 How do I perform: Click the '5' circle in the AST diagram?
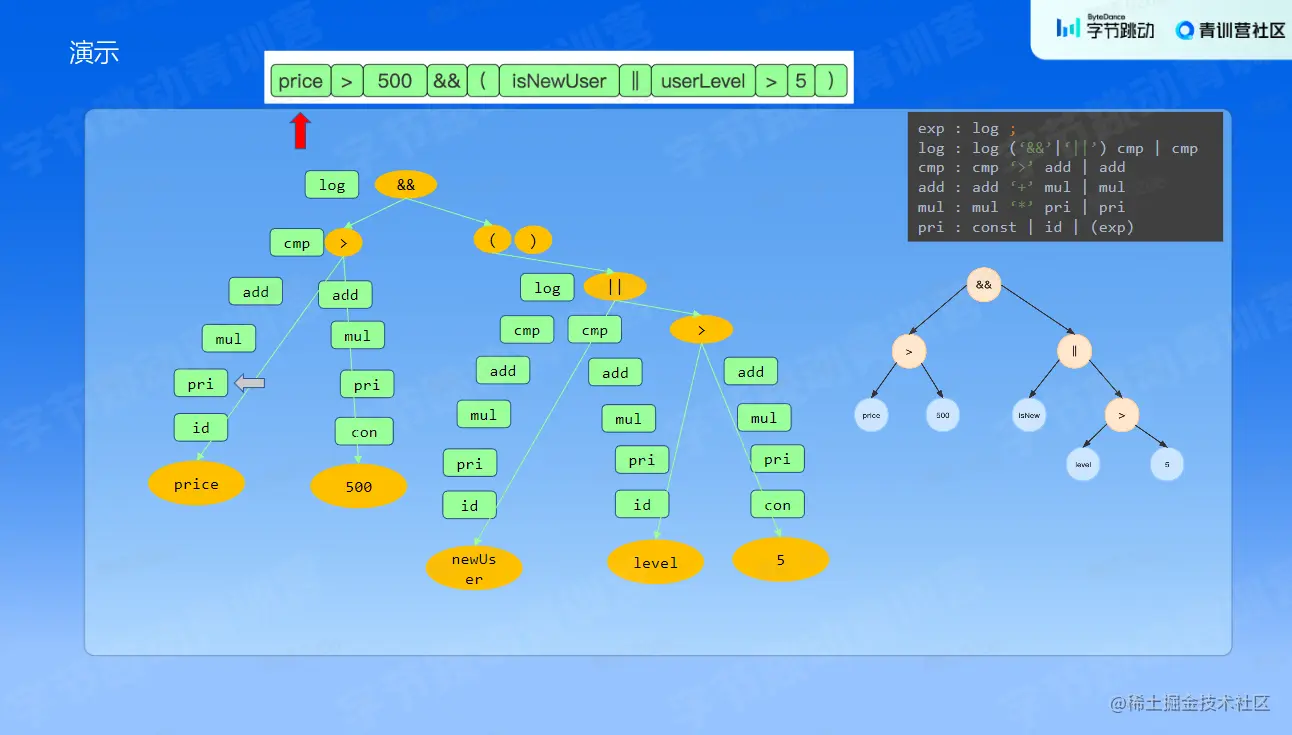click(1167, 464)
